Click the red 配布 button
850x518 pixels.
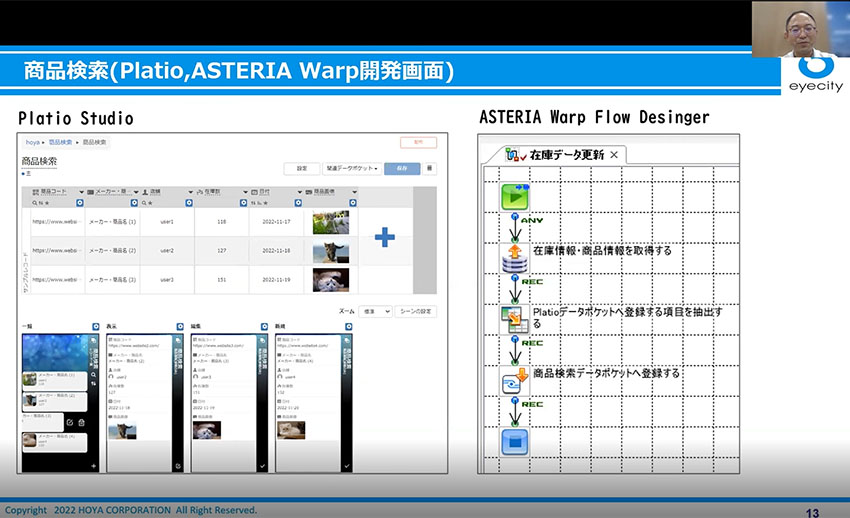418,143
